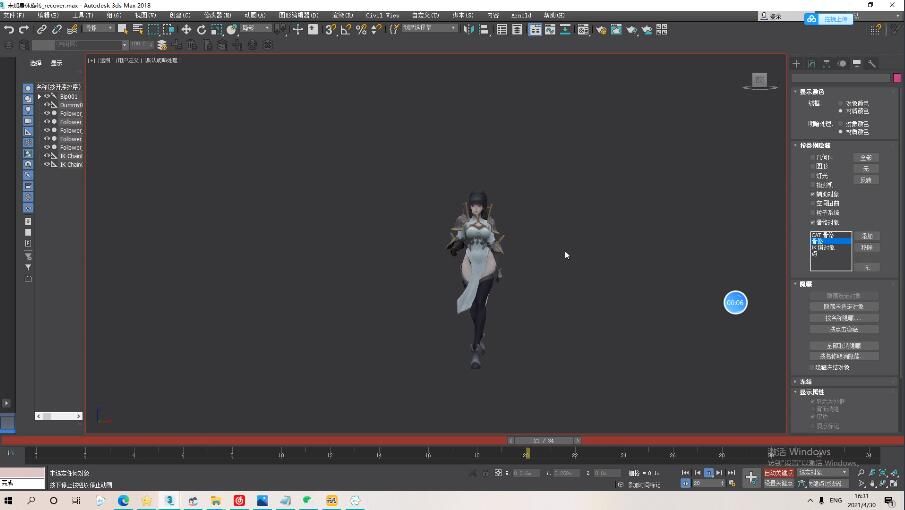Toggle visibility eye of Dummy row

[x=47, y=105]
